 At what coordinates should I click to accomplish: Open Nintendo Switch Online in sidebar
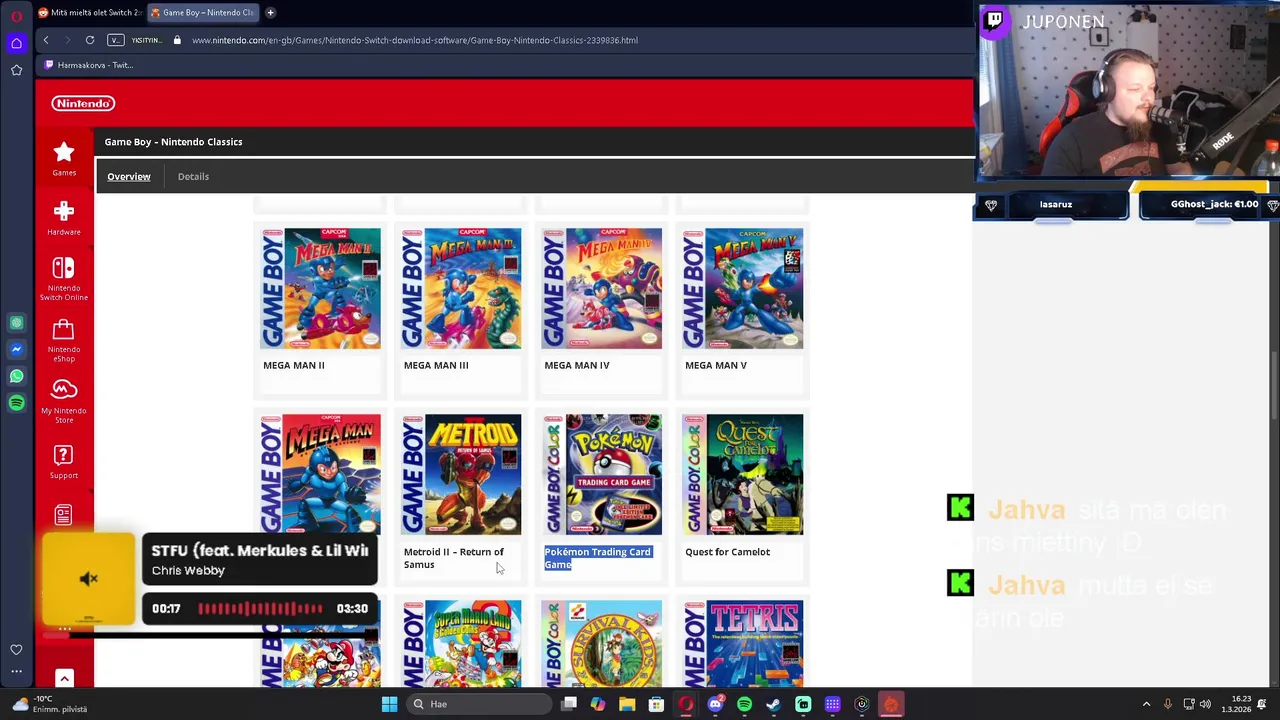click(64, 279)
